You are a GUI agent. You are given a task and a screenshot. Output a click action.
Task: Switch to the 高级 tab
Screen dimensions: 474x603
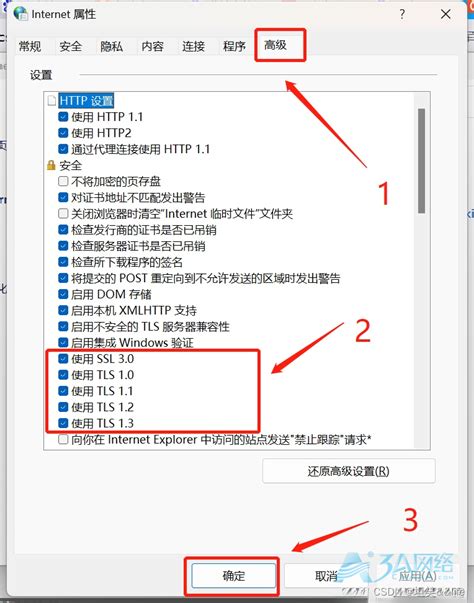click(x=275, y=45)
